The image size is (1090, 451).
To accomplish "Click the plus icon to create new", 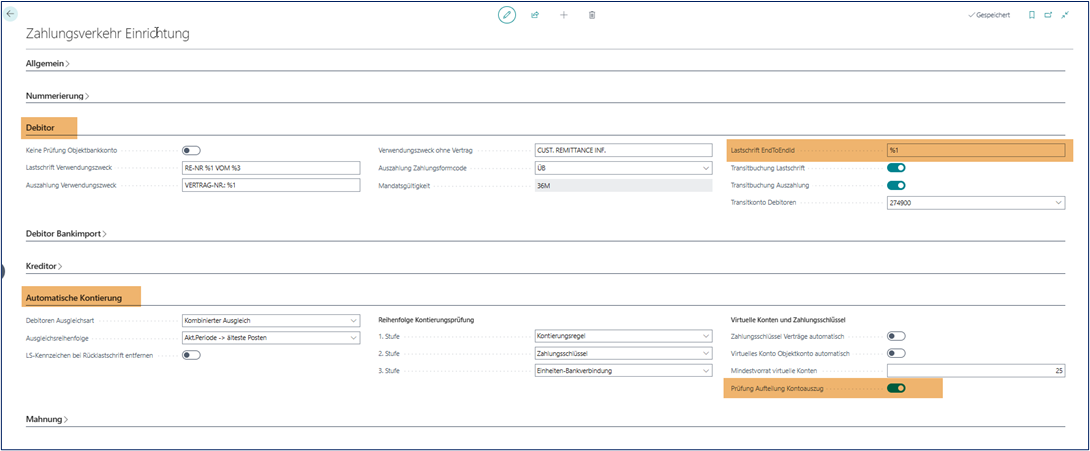I will [563, 15].
